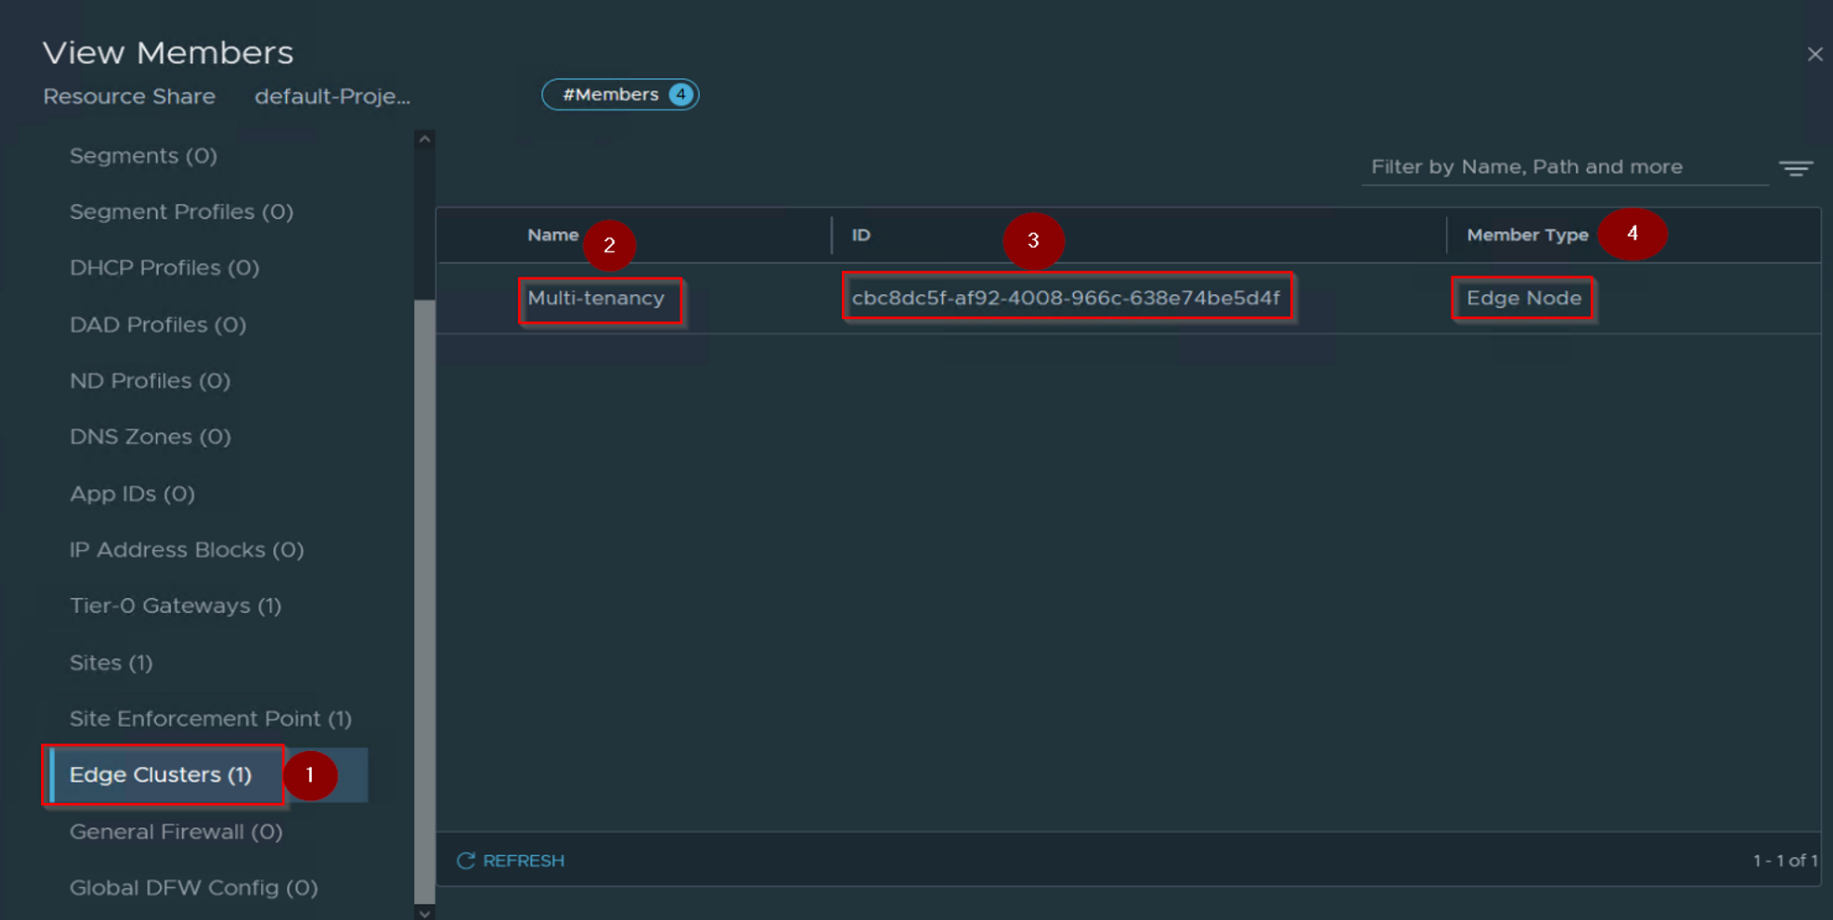1833x920 pixels.
Task: Sort by Name column header
Action: tap(552, 235)
